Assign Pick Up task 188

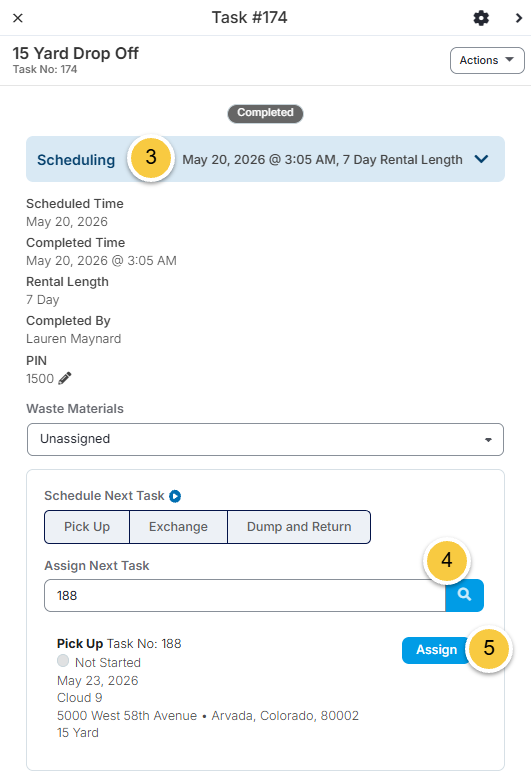(436, 650)
